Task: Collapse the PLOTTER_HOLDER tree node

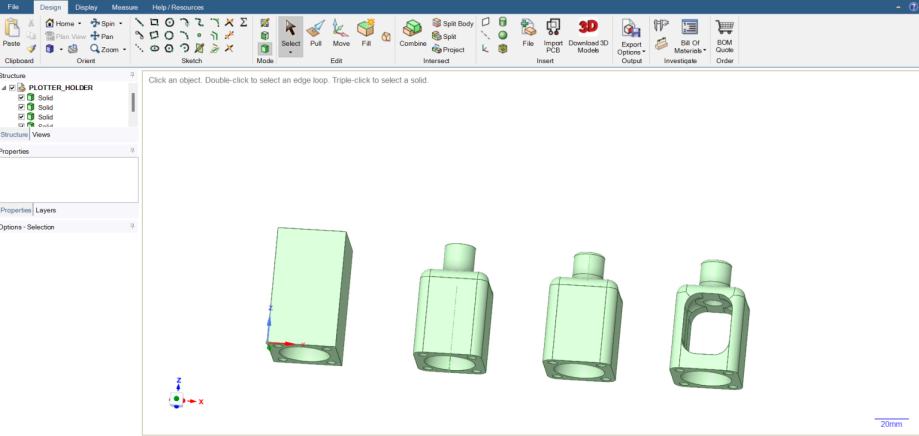Action: [x=4, y=88]
